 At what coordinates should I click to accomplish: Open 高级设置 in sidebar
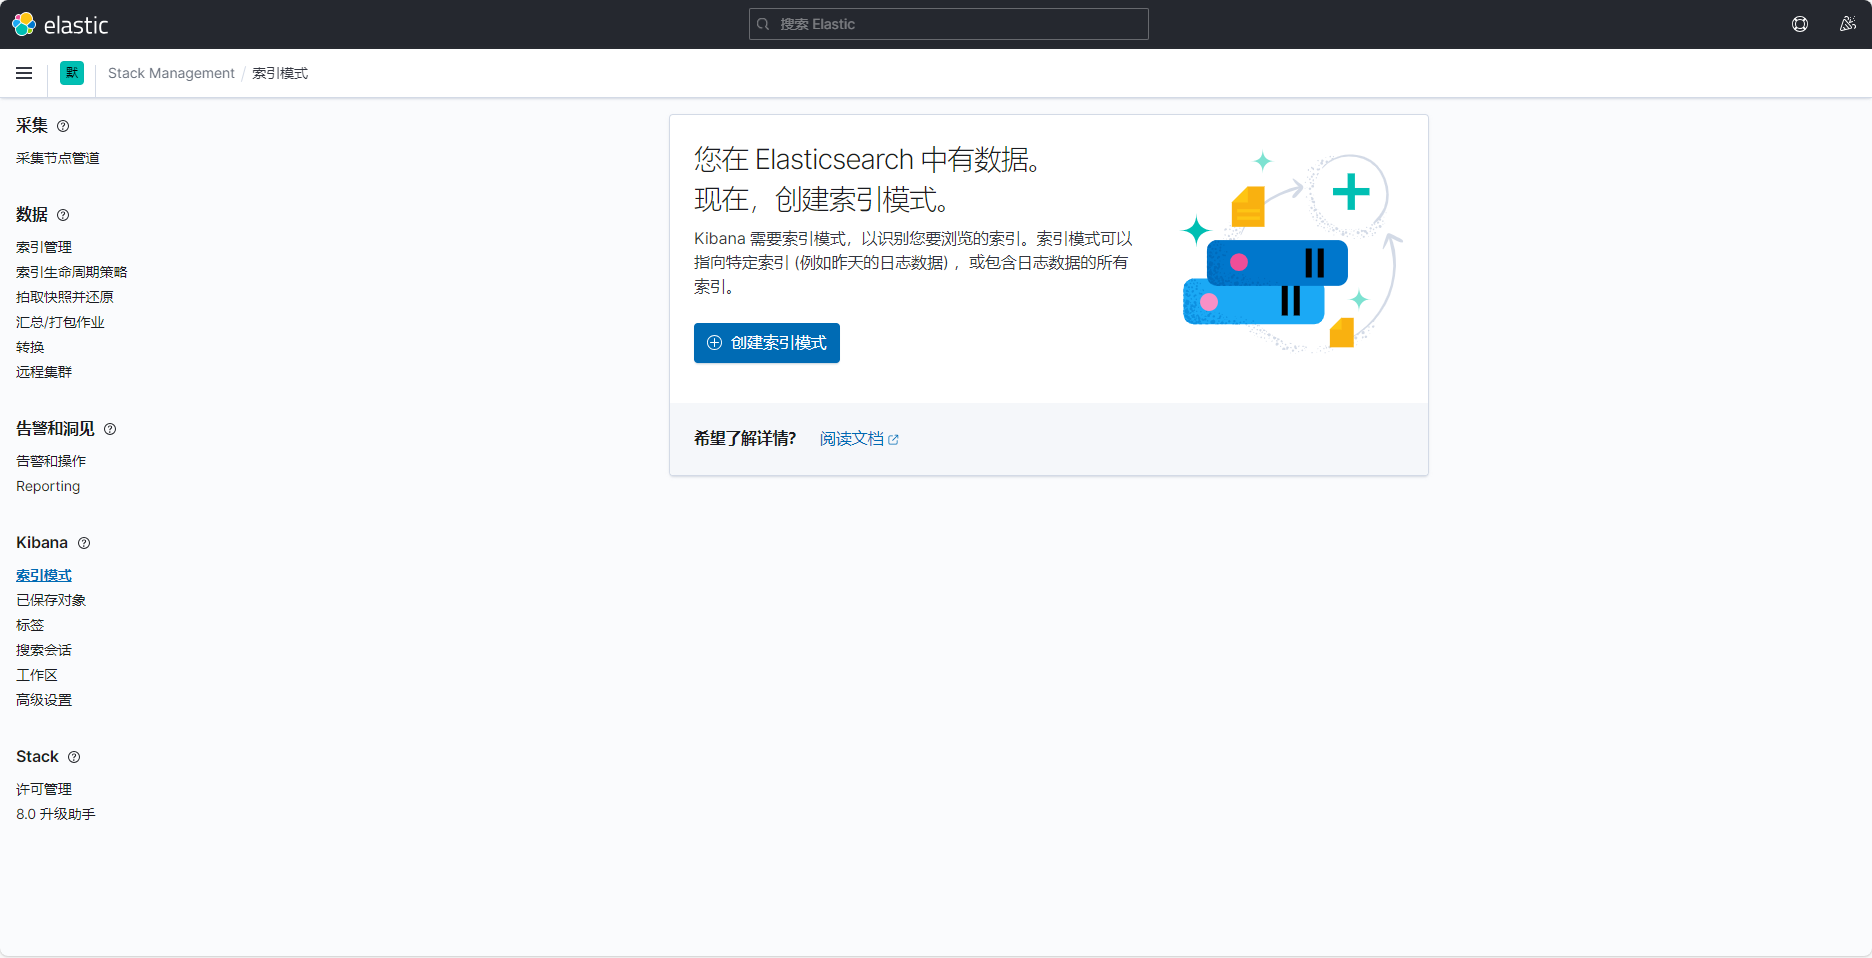[x=44, y=700]
